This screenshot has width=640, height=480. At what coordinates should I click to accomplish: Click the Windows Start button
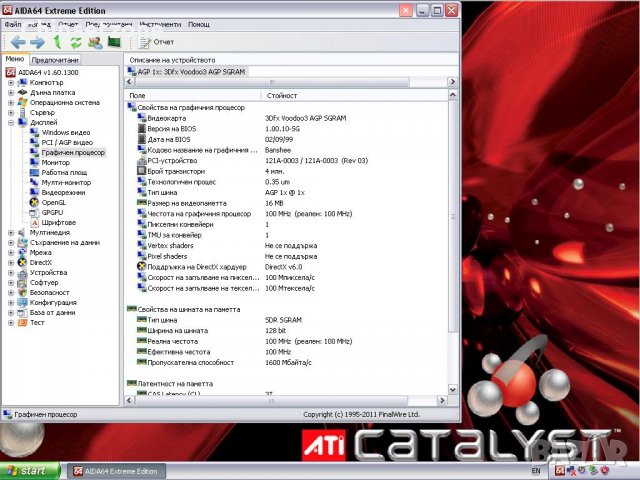point(27,470)
